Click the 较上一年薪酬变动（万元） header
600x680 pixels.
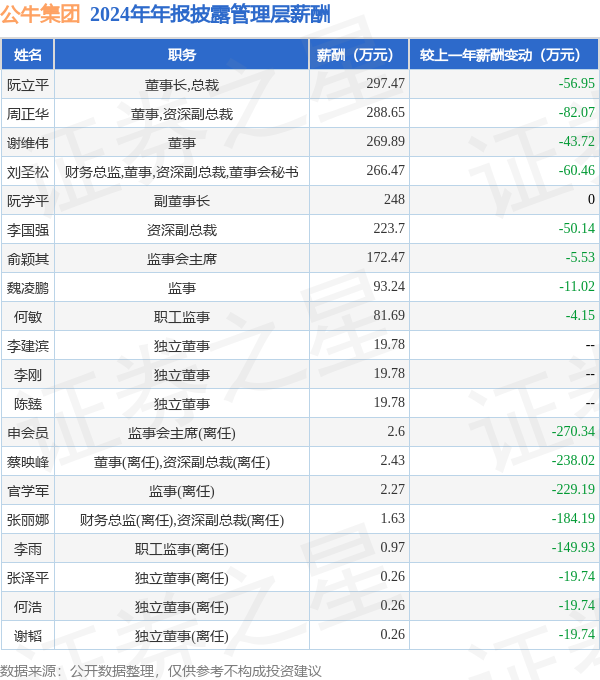coord(504,55)
